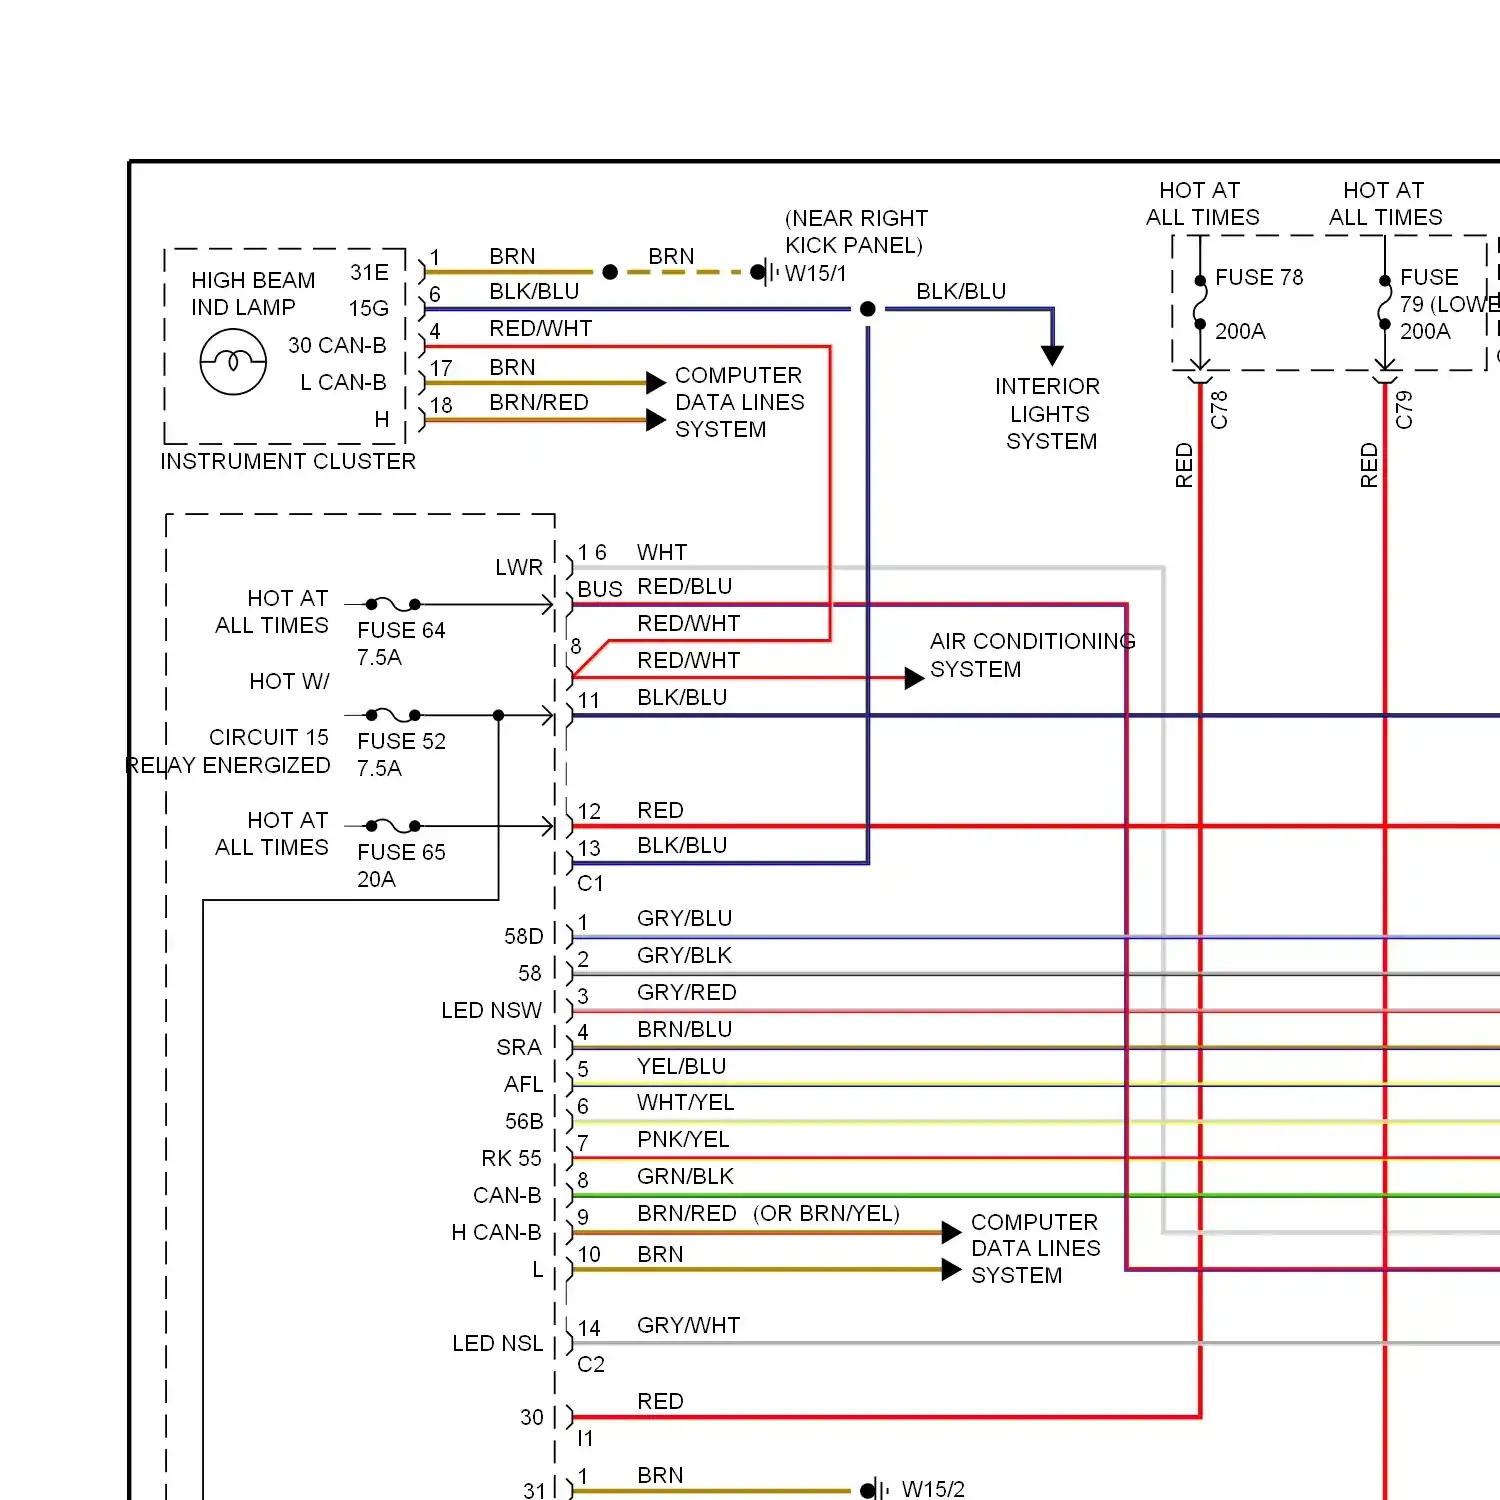This screenshot has width=1500, height=1500.
Task: Click the arrowhead pointing to Air Conditioning System
Action: [x=914, y=678]
